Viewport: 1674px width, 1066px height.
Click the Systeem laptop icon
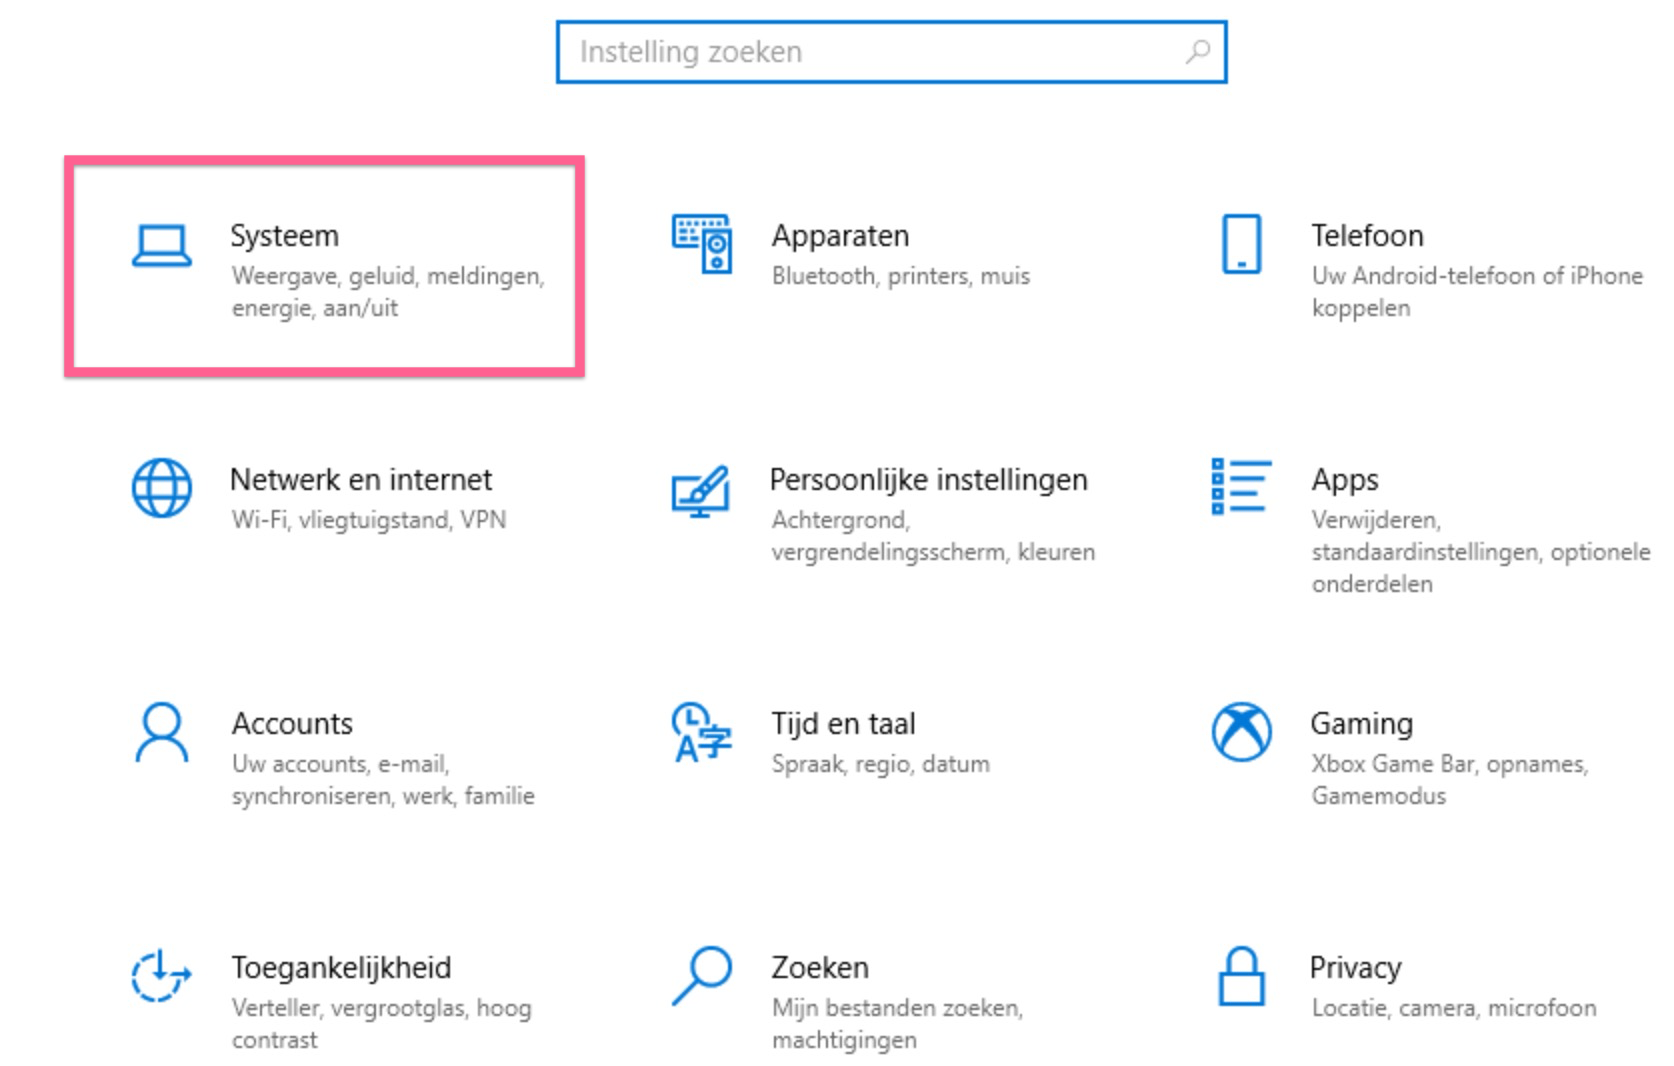(x=161, y=245)
